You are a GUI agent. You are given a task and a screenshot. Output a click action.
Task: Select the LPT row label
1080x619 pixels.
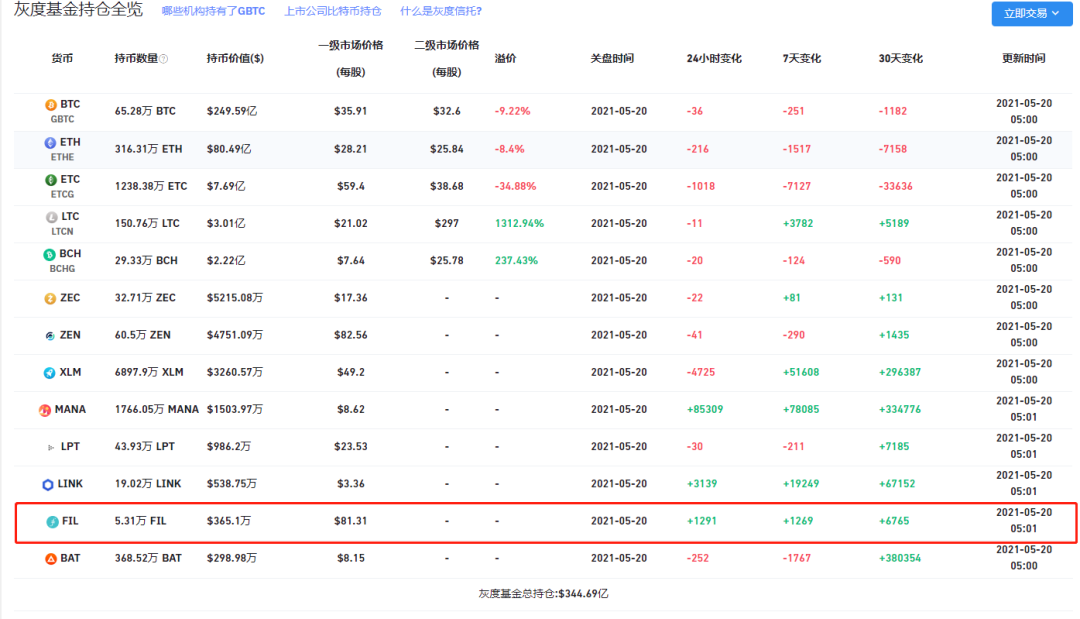pyautogui.click(x=70, y=447)
